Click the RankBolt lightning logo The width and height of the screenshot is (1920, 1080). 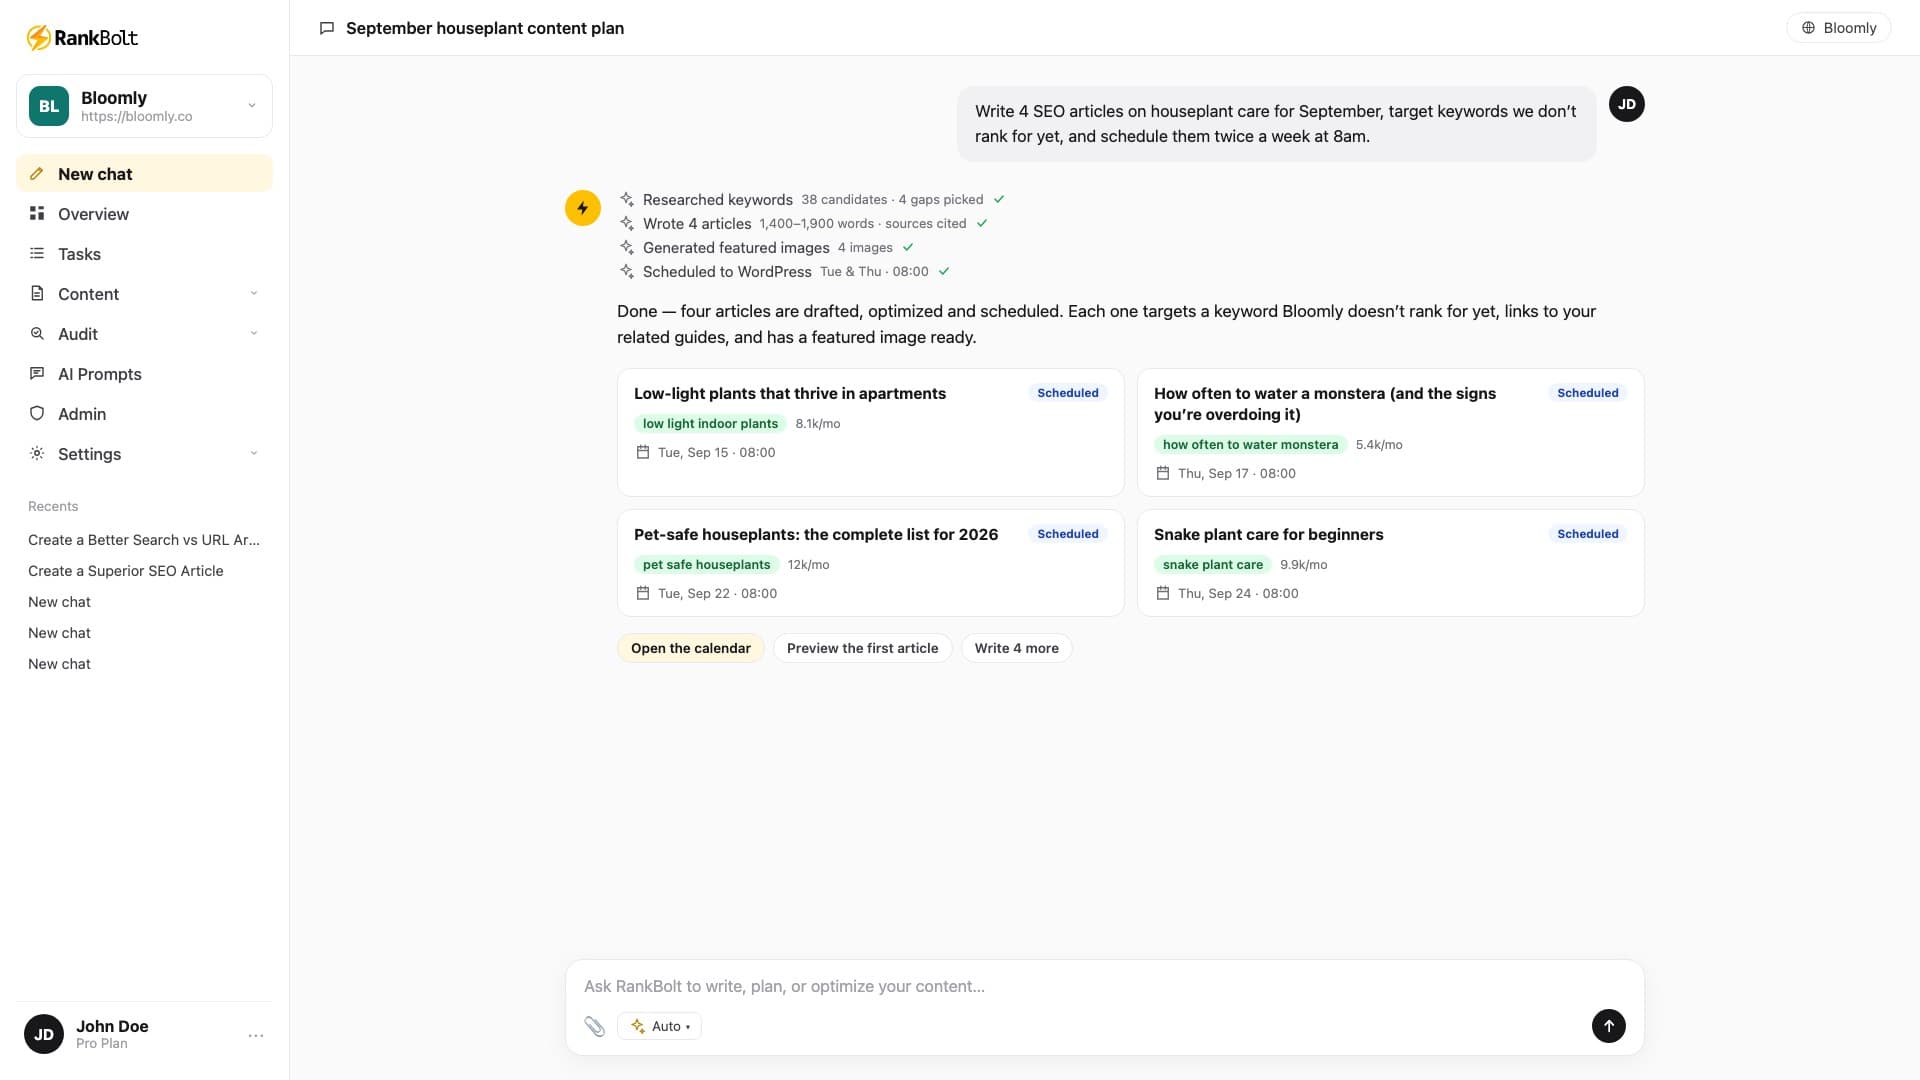38,38
